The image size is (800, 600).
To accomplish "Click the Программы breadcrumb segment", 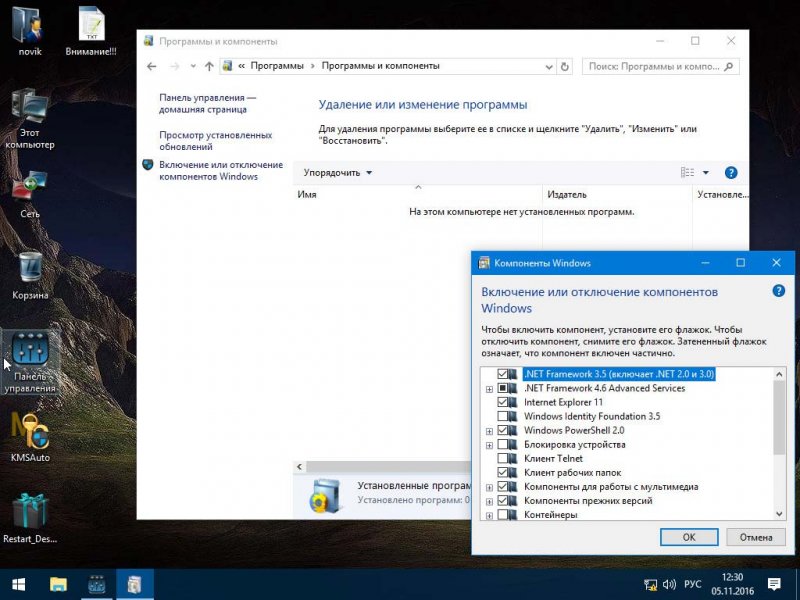I will (x=277, y=66).
